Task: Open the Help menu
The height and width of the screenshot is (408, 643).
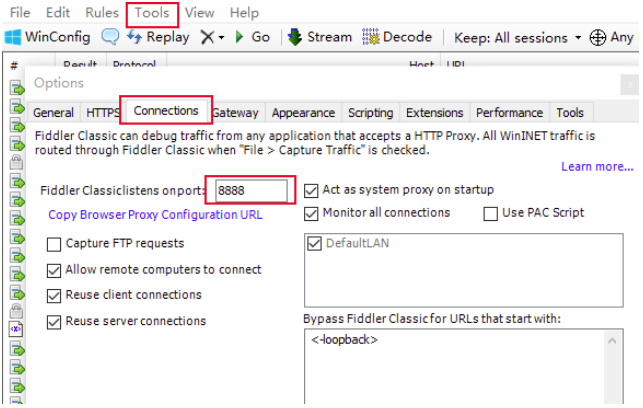Action: tap(244, 13)
